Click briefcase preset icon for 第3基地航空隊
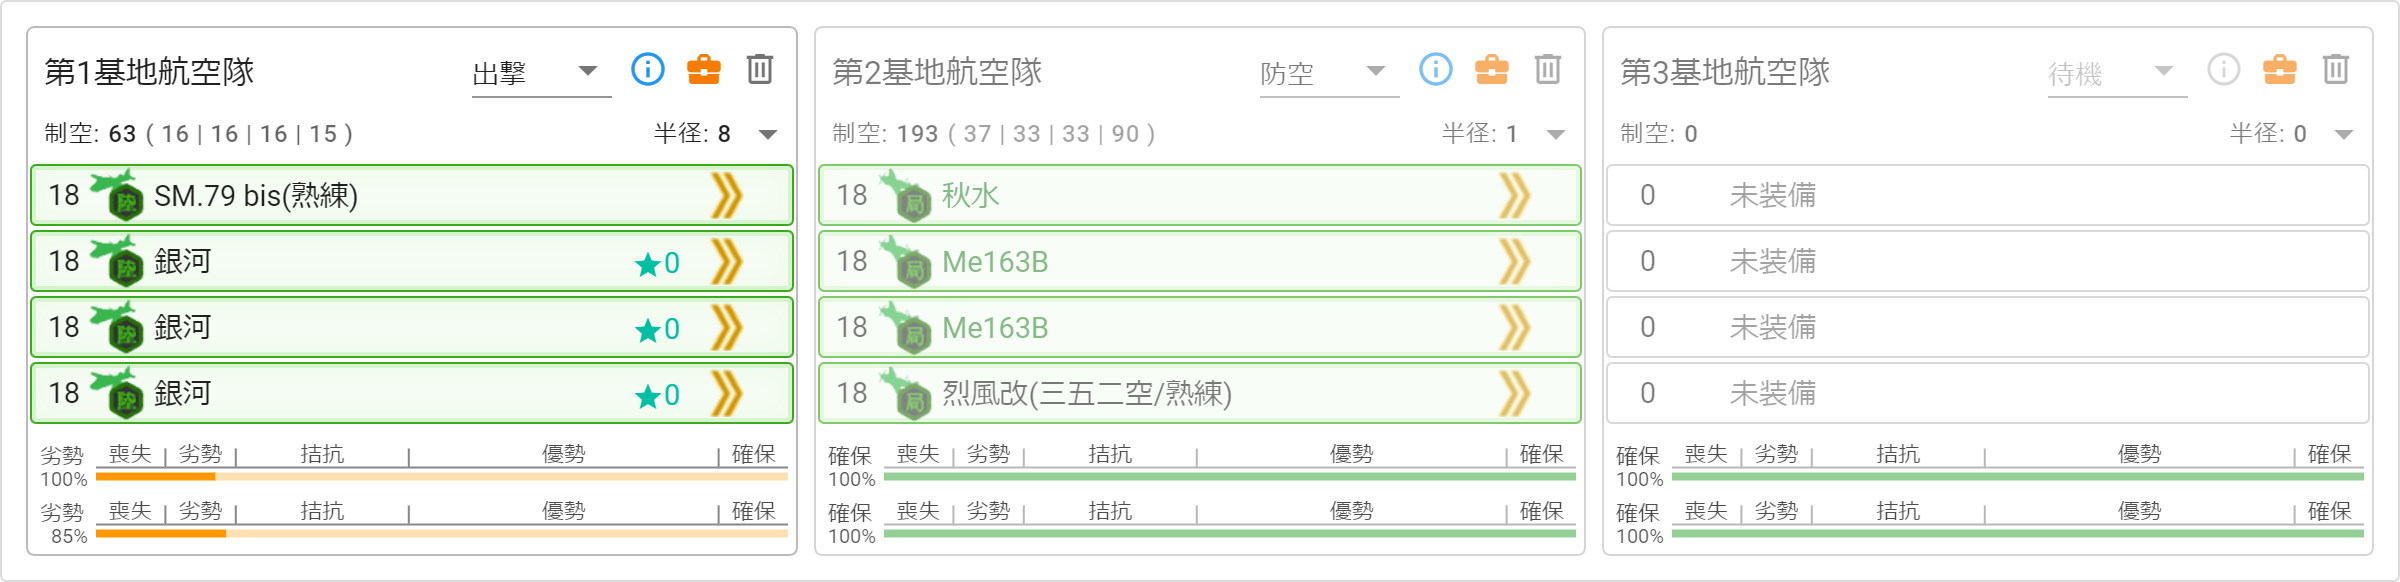Screen dimensions: 2400x582 click(x=2280, y=69)
